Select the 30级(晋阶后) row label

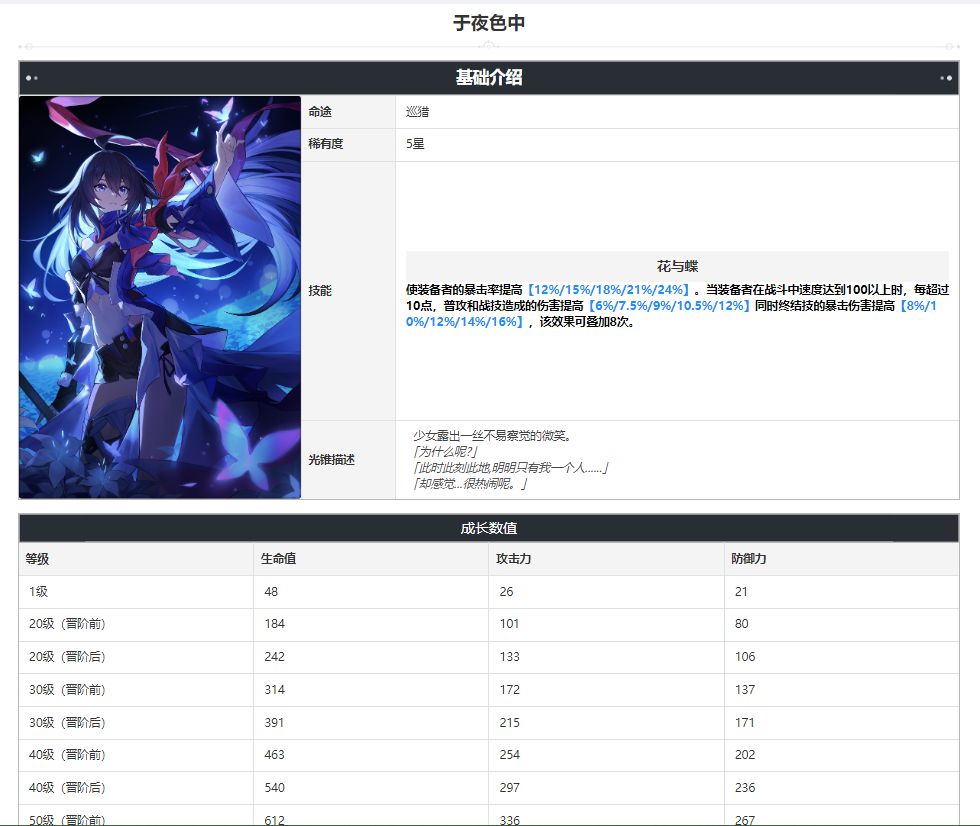coord(67,723)
